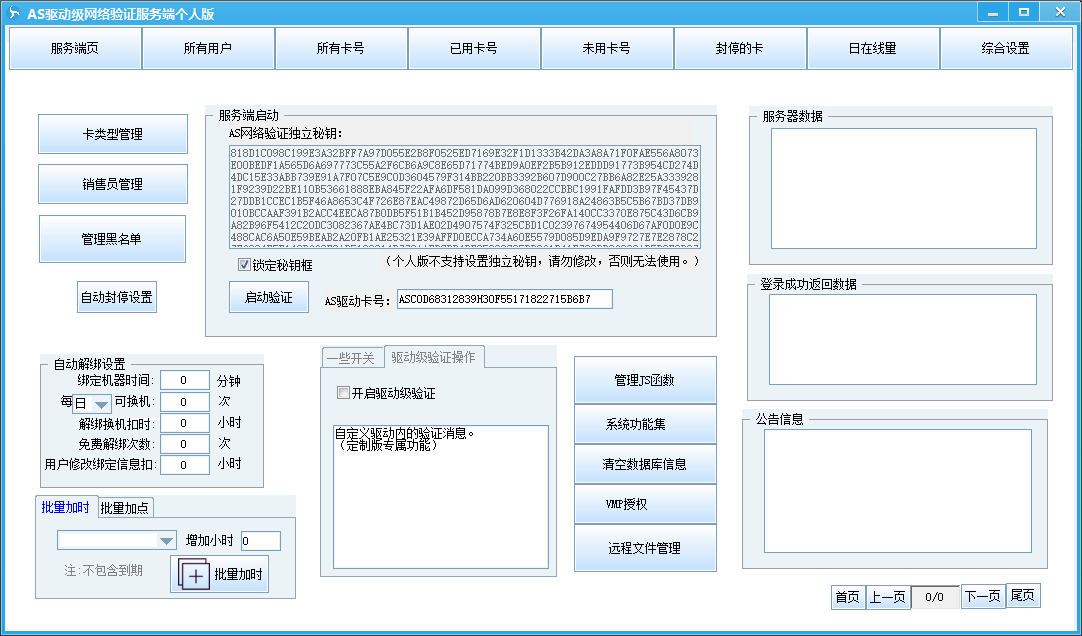Switch to the 一些开关 tab

click(x=351, y=358)
